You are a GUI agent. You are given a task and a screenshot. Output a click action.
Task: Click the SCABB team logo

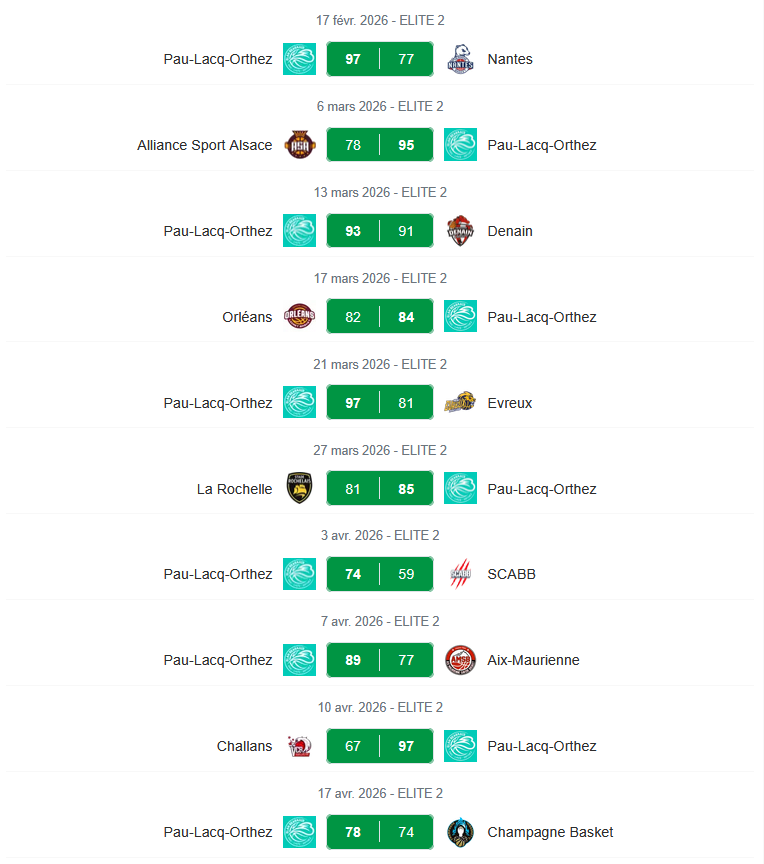pos(460,574)
